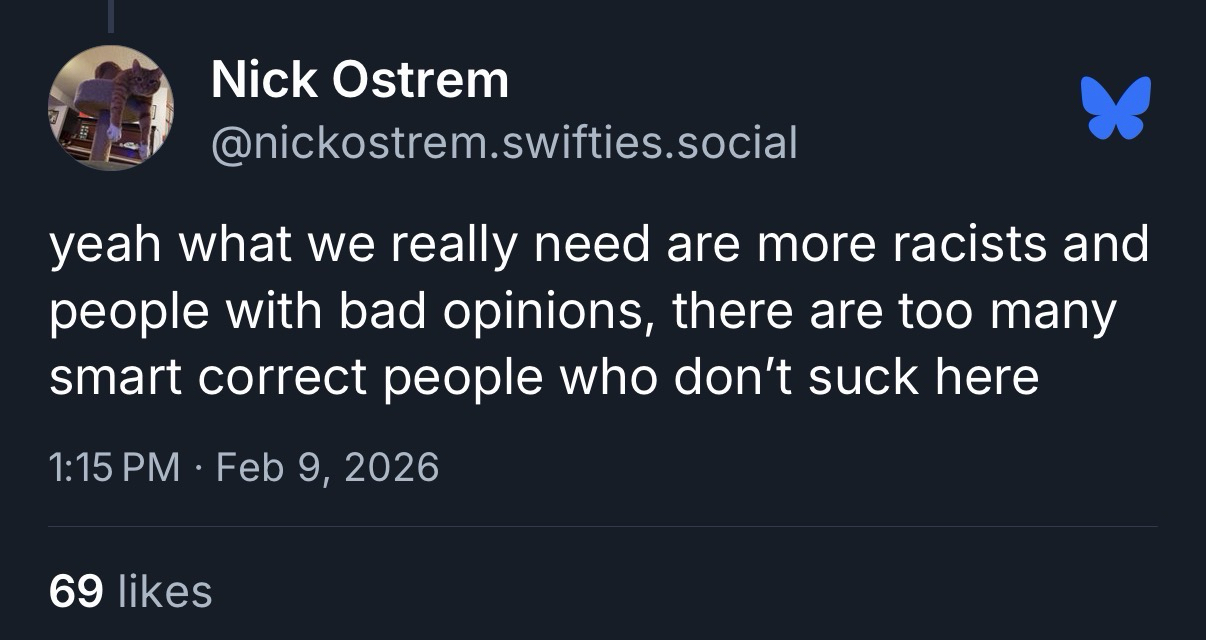This screenshot has height=640, width=1206.
Task: Click the 1:15 PM timestamp
Action: pyautogui.click(x=115, y=467)
